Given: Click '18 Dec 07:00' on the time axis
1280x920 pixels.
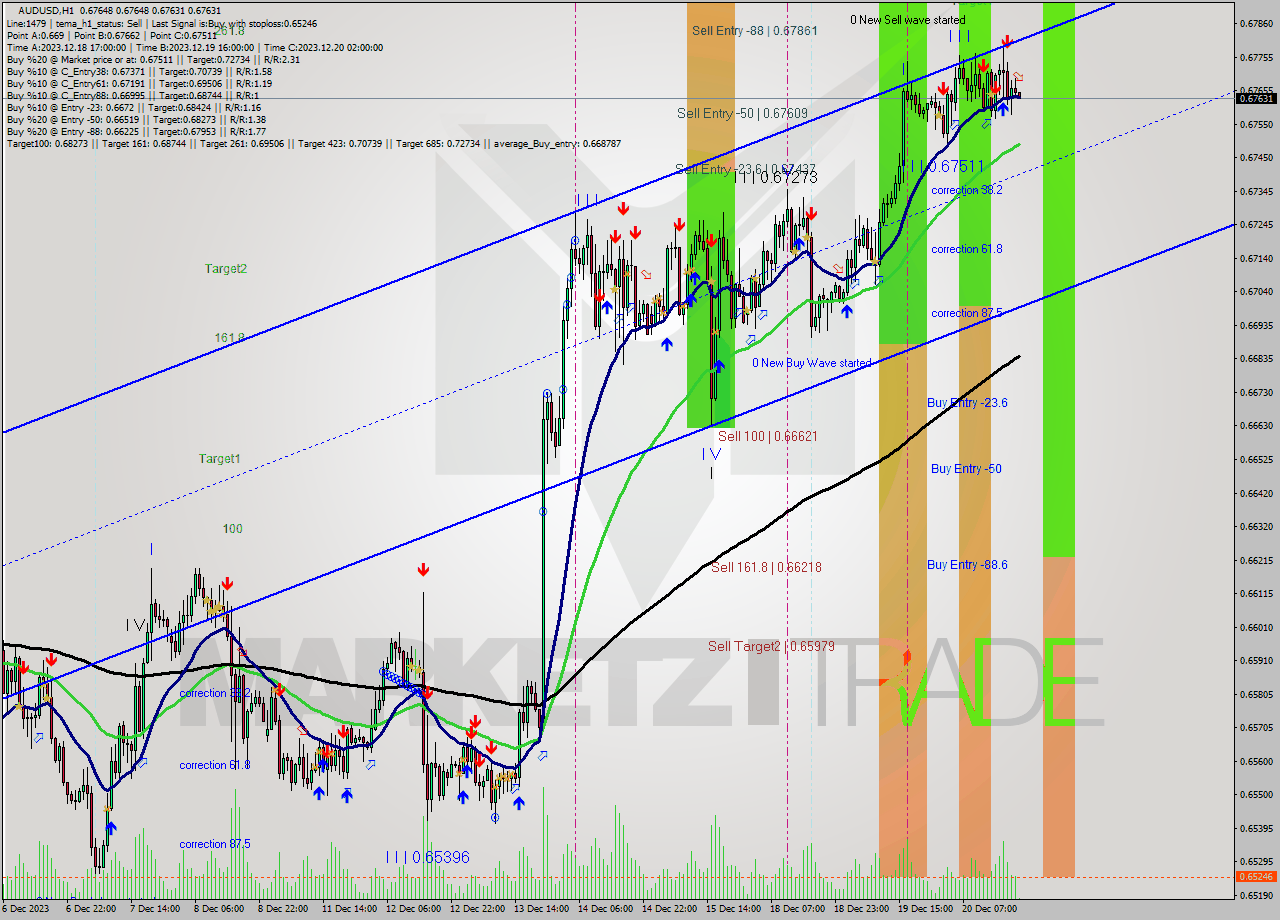Looking at the screenshot, I should [x=797, y=909].
